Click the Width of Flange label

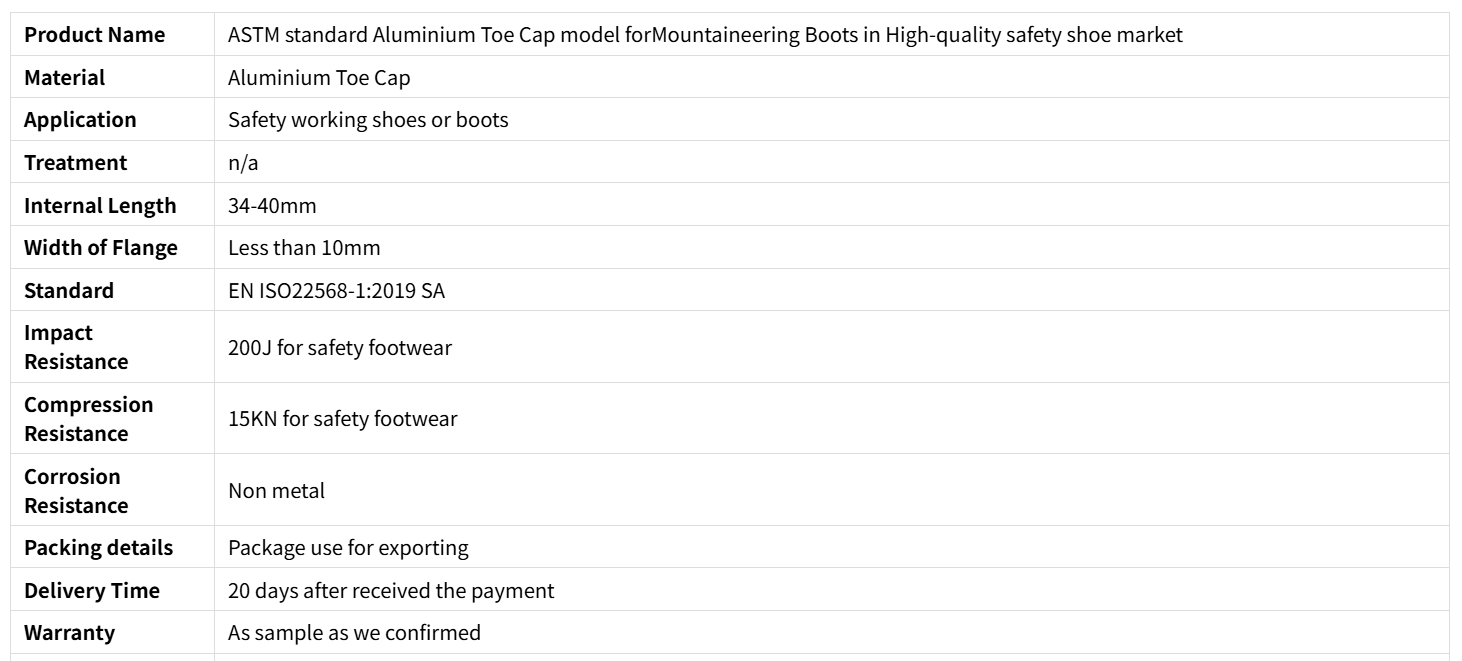(x=101, y=248)
